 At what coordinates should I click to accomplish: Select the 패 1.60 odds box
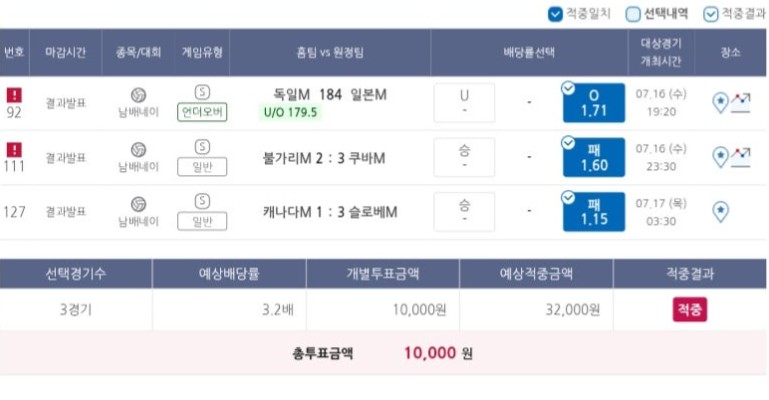594,157
